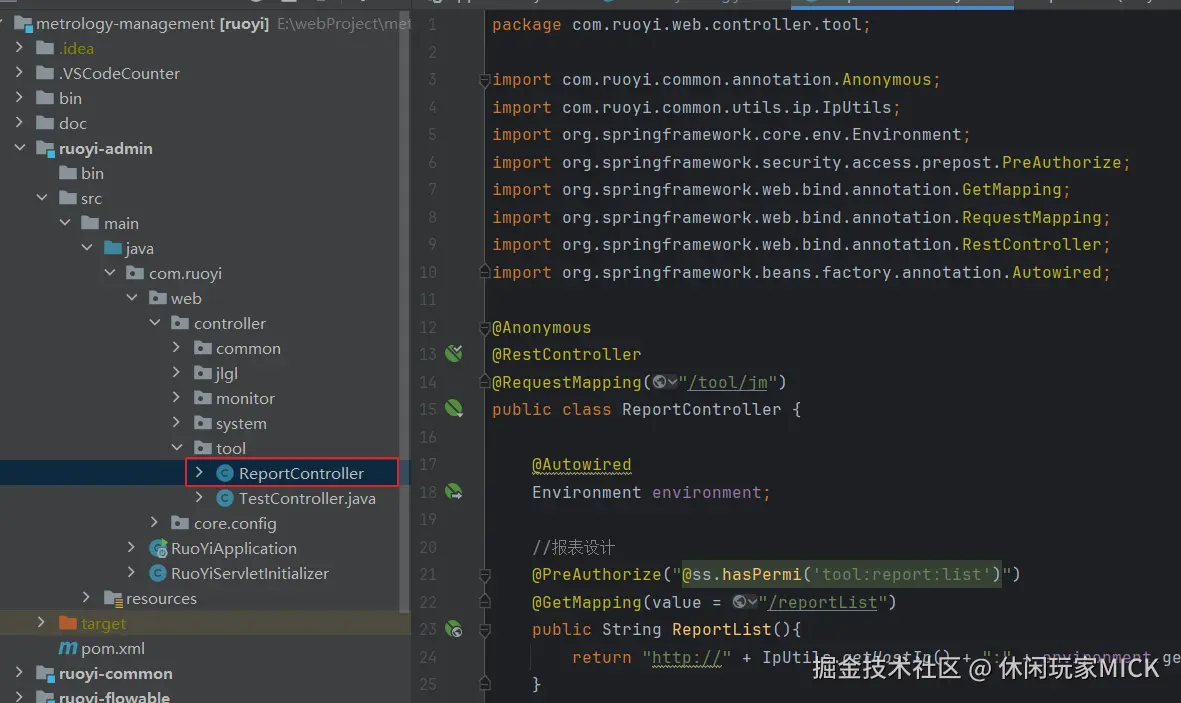Click the Spring bean gutter icon on line 15

point(453,408)
